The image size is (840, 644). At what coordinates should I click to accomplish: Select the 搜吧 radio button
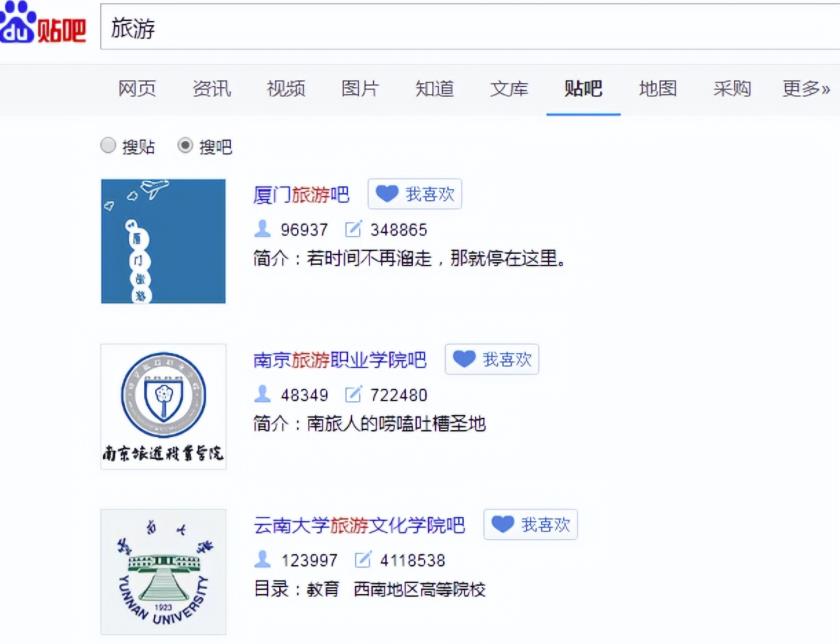185,146
